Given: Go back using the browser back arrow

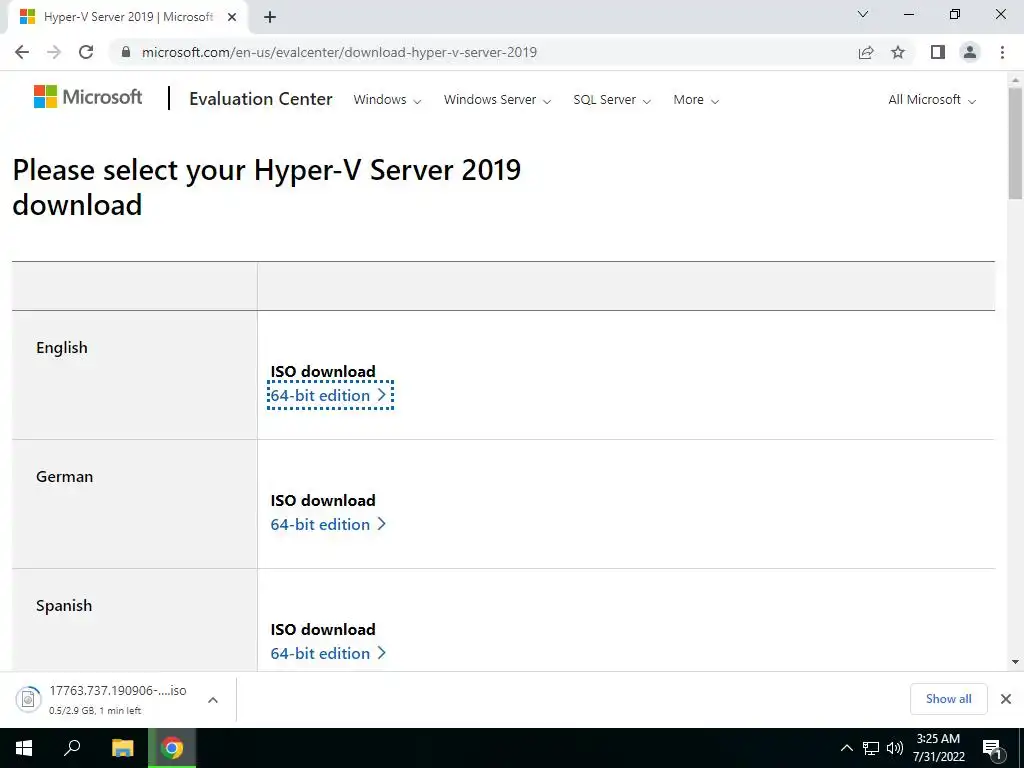Looking at the screenshot, I should pos(22,52).
